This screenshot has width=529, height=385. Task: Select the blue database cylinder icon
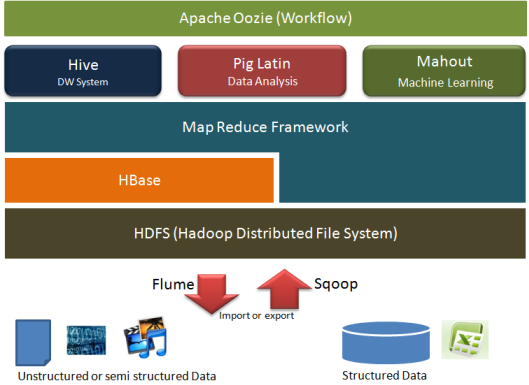click(386, 342)
